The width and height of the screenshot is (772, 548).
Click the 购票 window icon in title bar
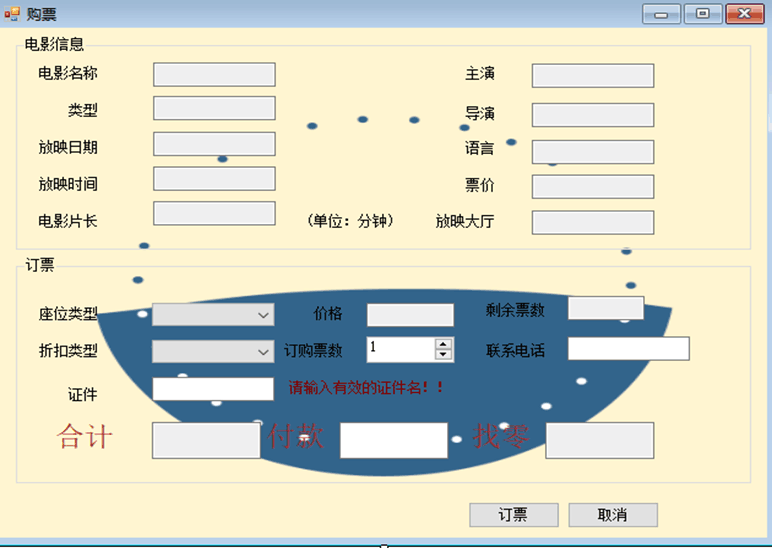(12, 13)
